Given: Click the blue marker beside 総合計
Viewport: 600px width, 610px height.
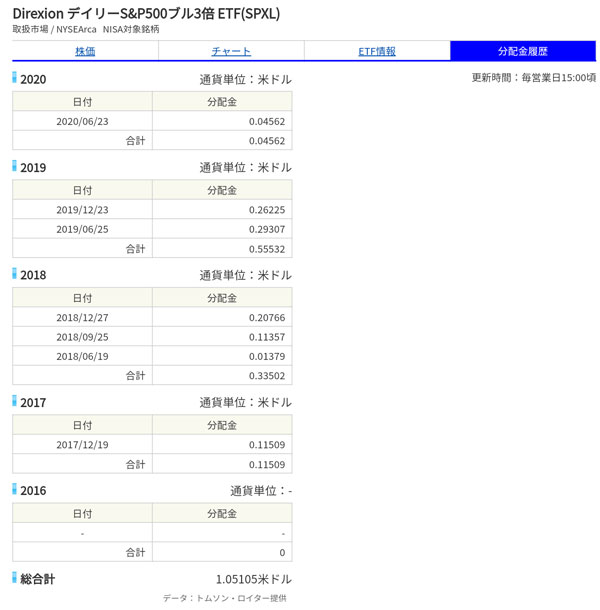Looking at the screenshot, I should tap(15, 577).
